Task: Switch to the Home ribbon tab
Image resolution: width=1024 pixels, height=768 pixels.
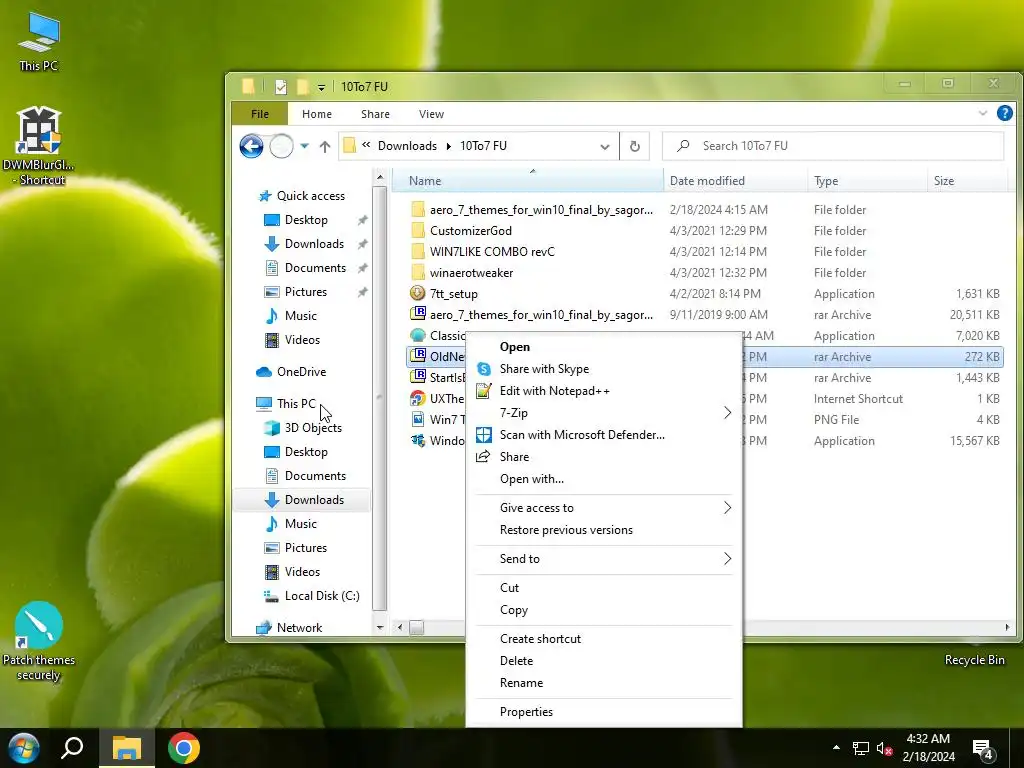Action: 317,114
